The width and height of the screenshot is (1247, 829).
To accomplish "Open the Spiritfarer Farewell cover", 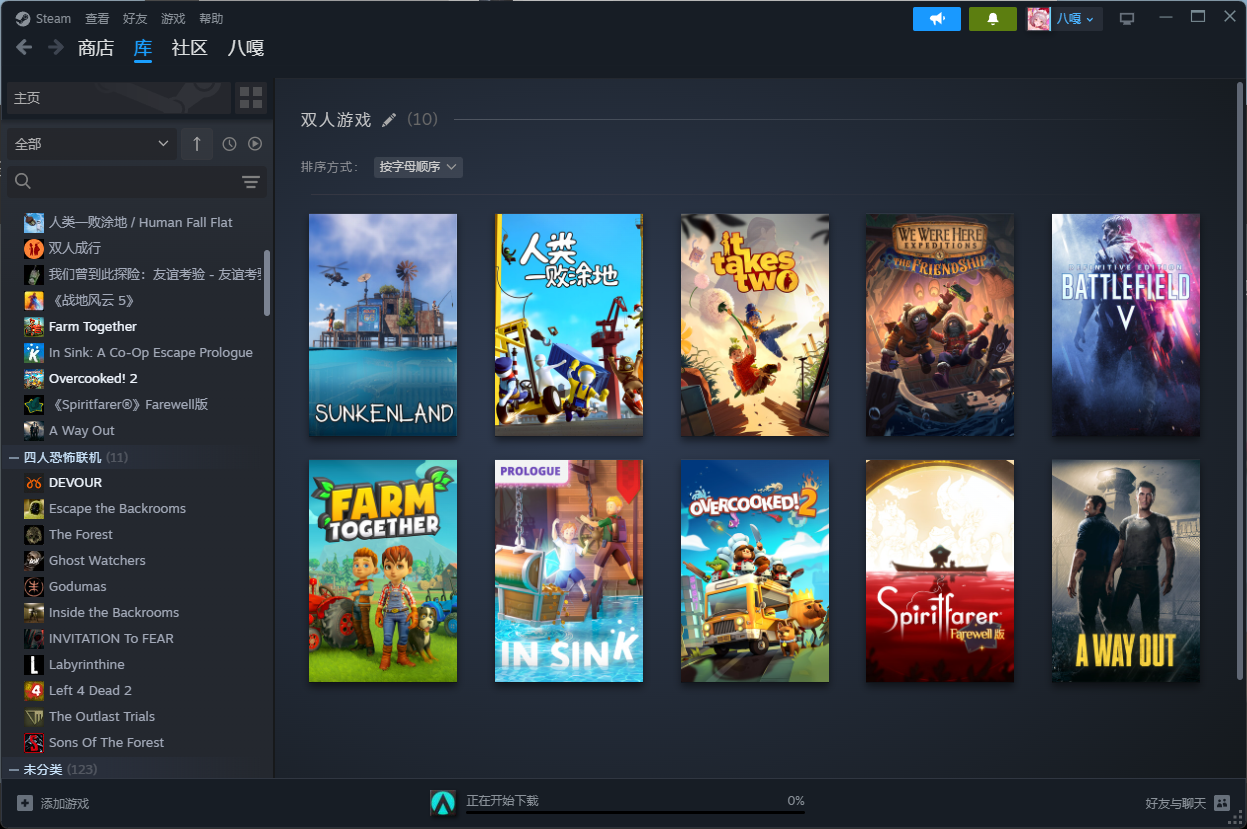I will pyautogui.click(x=940, y=571).
